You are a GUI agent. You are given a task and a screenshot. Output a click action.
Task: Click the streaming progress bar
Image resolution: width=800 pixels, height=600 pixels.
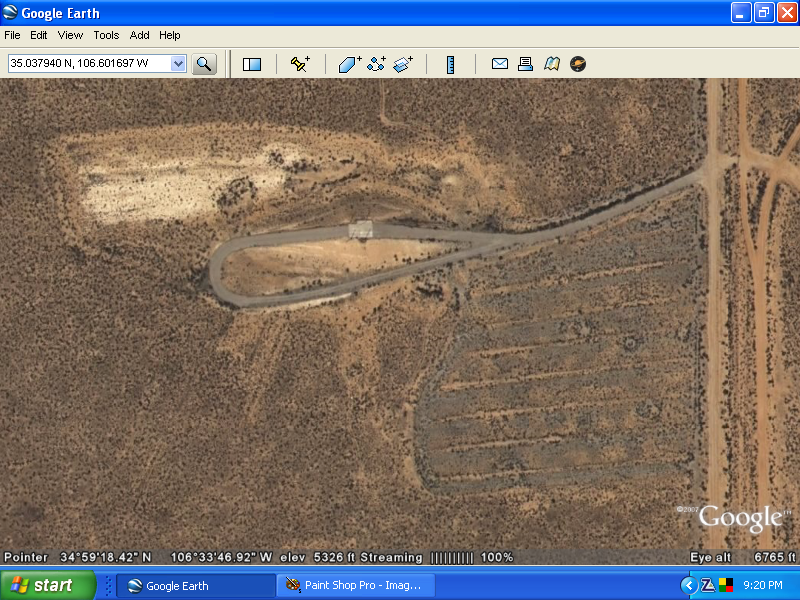point(452,558)
